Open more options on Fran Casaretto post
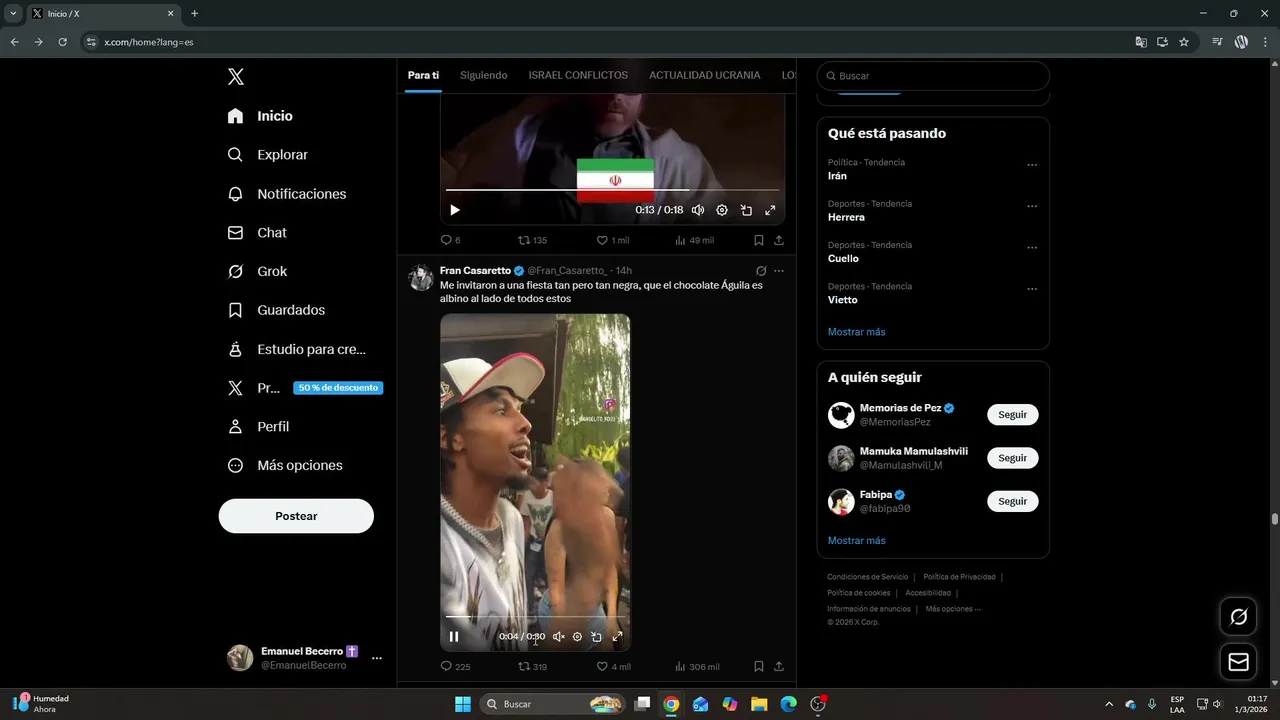Screen dimensions: 1280x720 [779, 271]
